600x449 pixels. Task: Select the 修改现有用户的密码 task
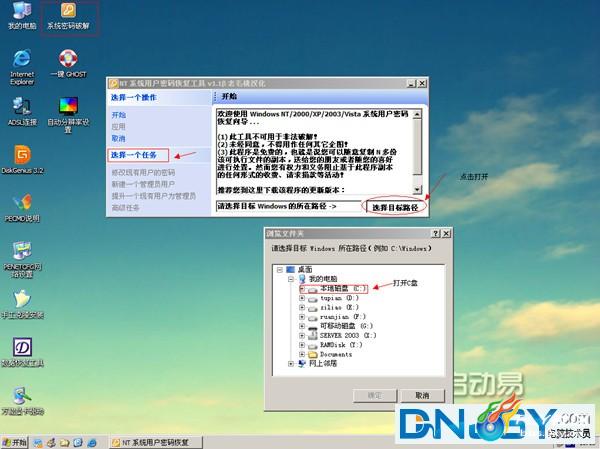point(143,173)
